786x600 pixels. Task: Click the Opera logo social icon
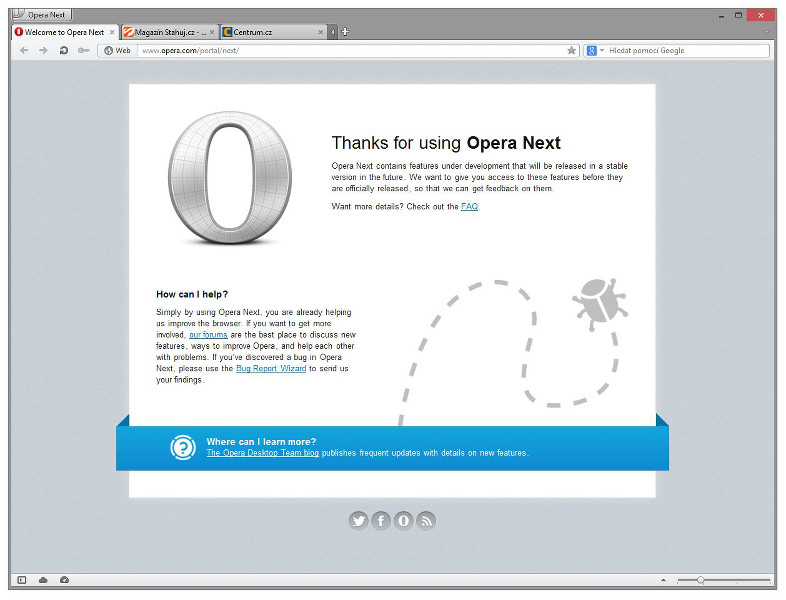pos(404,521)
